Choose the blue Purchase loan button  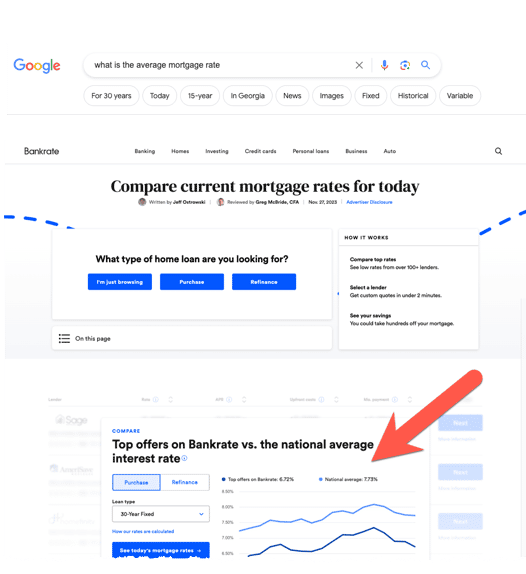[192, 282]
